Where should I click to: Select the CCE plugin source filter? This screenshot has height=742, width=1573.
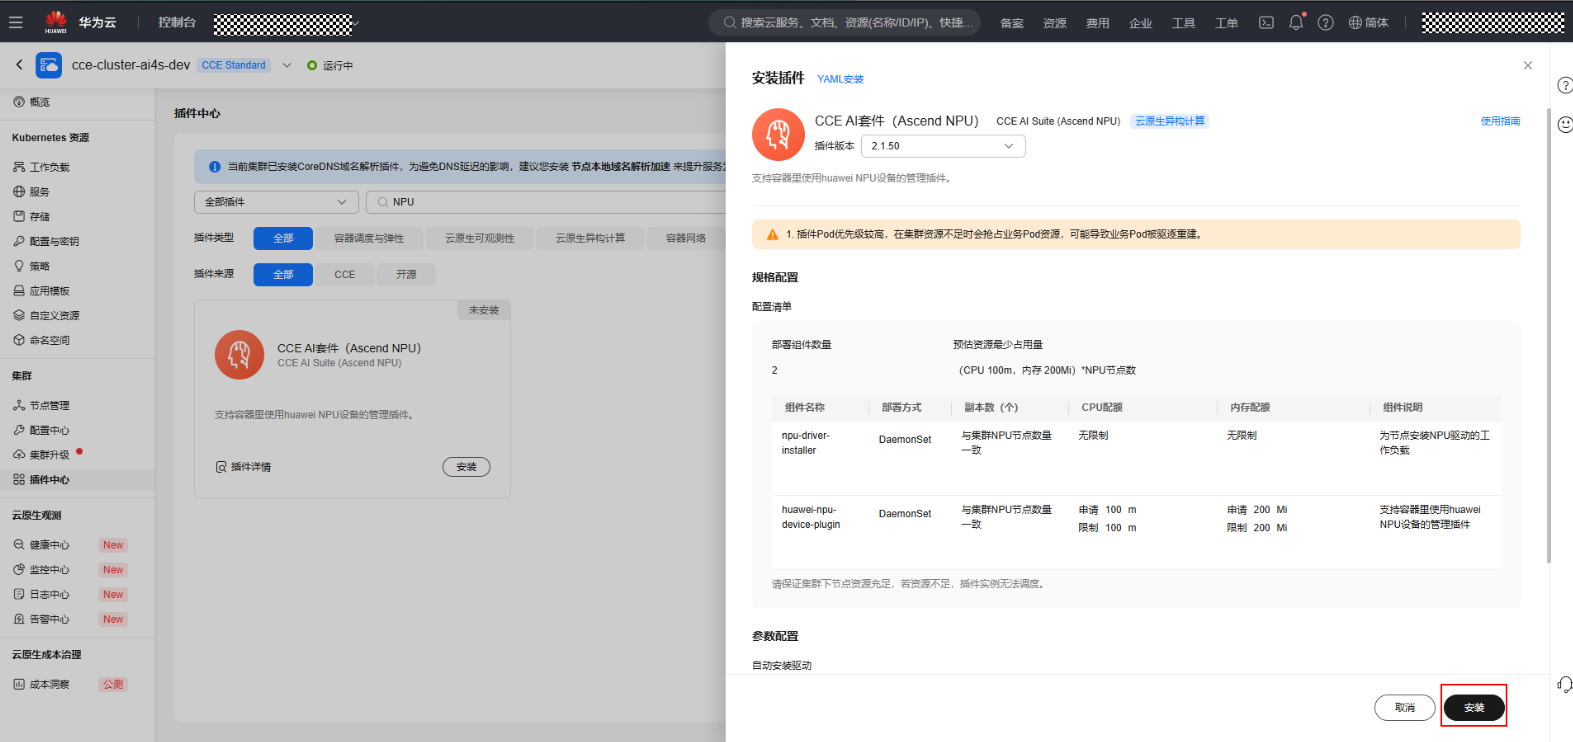[x=345, y=274]
